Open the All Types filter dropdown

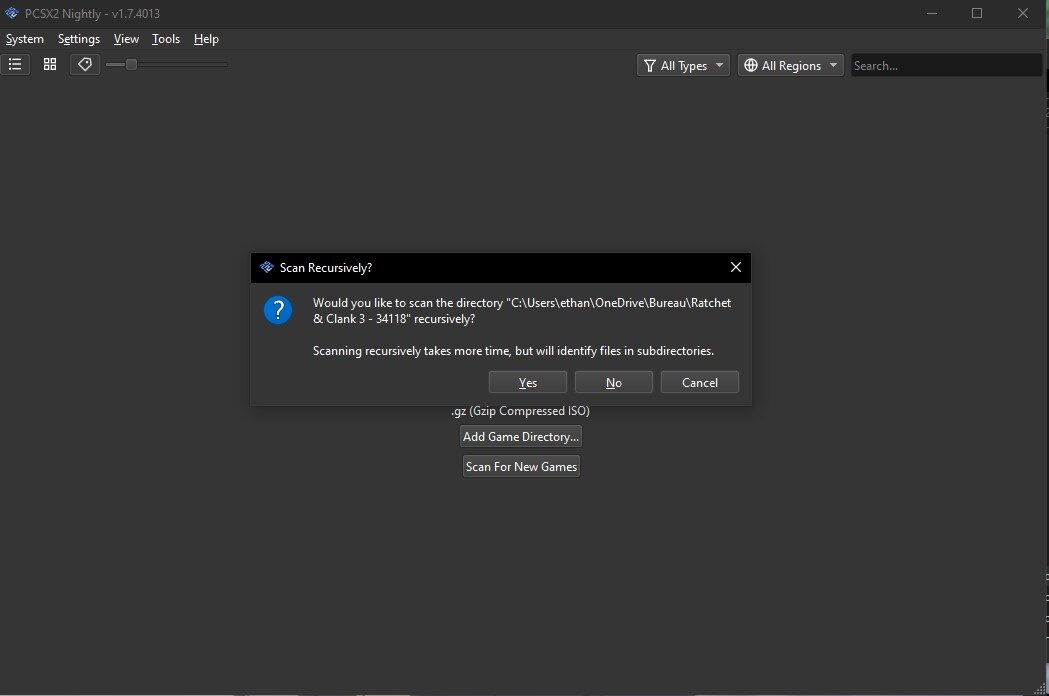[x=683, y=66]
